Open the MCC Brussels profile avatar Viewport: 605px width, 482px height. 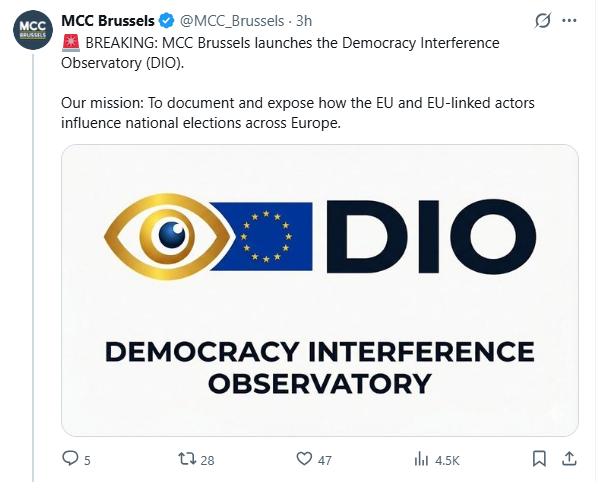pyautogui.click(x=33, y=30)
